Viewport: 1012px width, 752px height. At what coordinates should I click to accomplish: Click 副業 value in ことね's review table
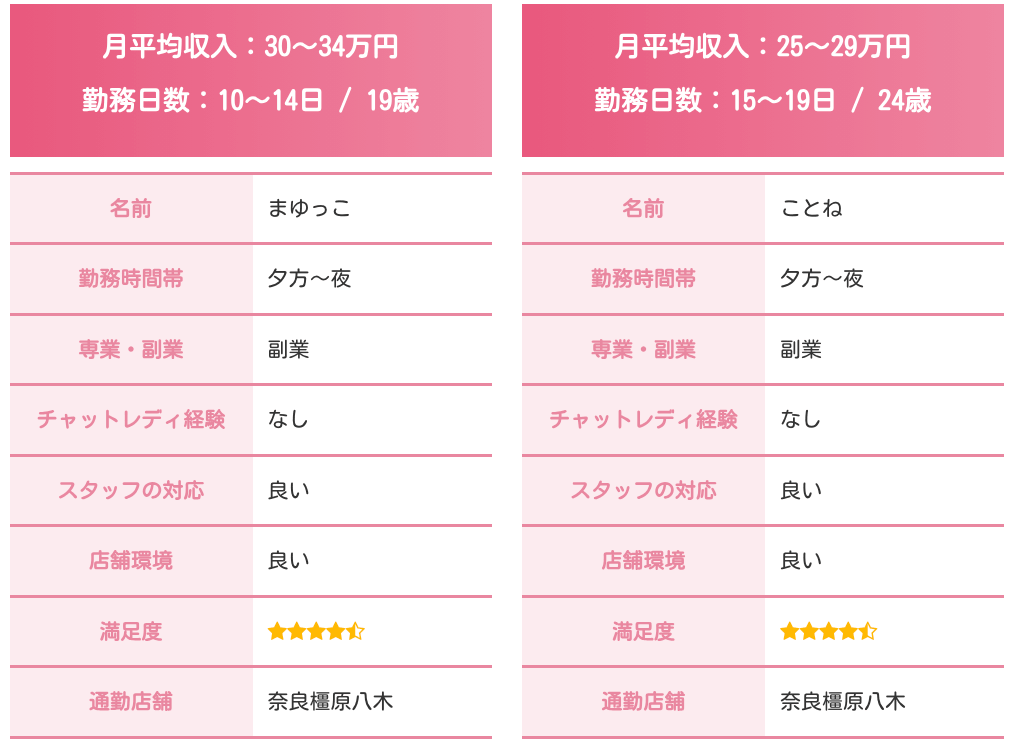pos(801,349)
